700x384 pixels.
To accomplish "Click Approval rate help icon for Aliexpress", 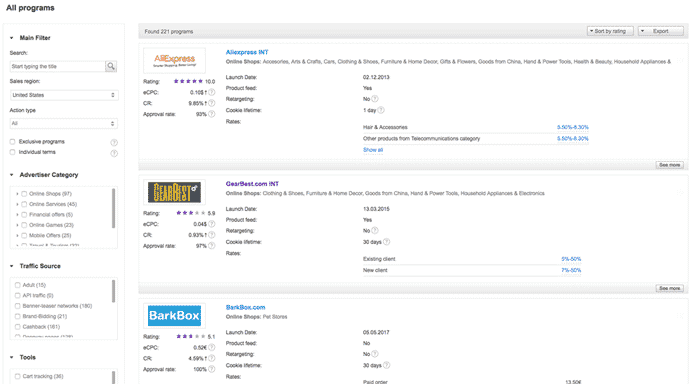I will pyautogui.click(x=212, y=114).
